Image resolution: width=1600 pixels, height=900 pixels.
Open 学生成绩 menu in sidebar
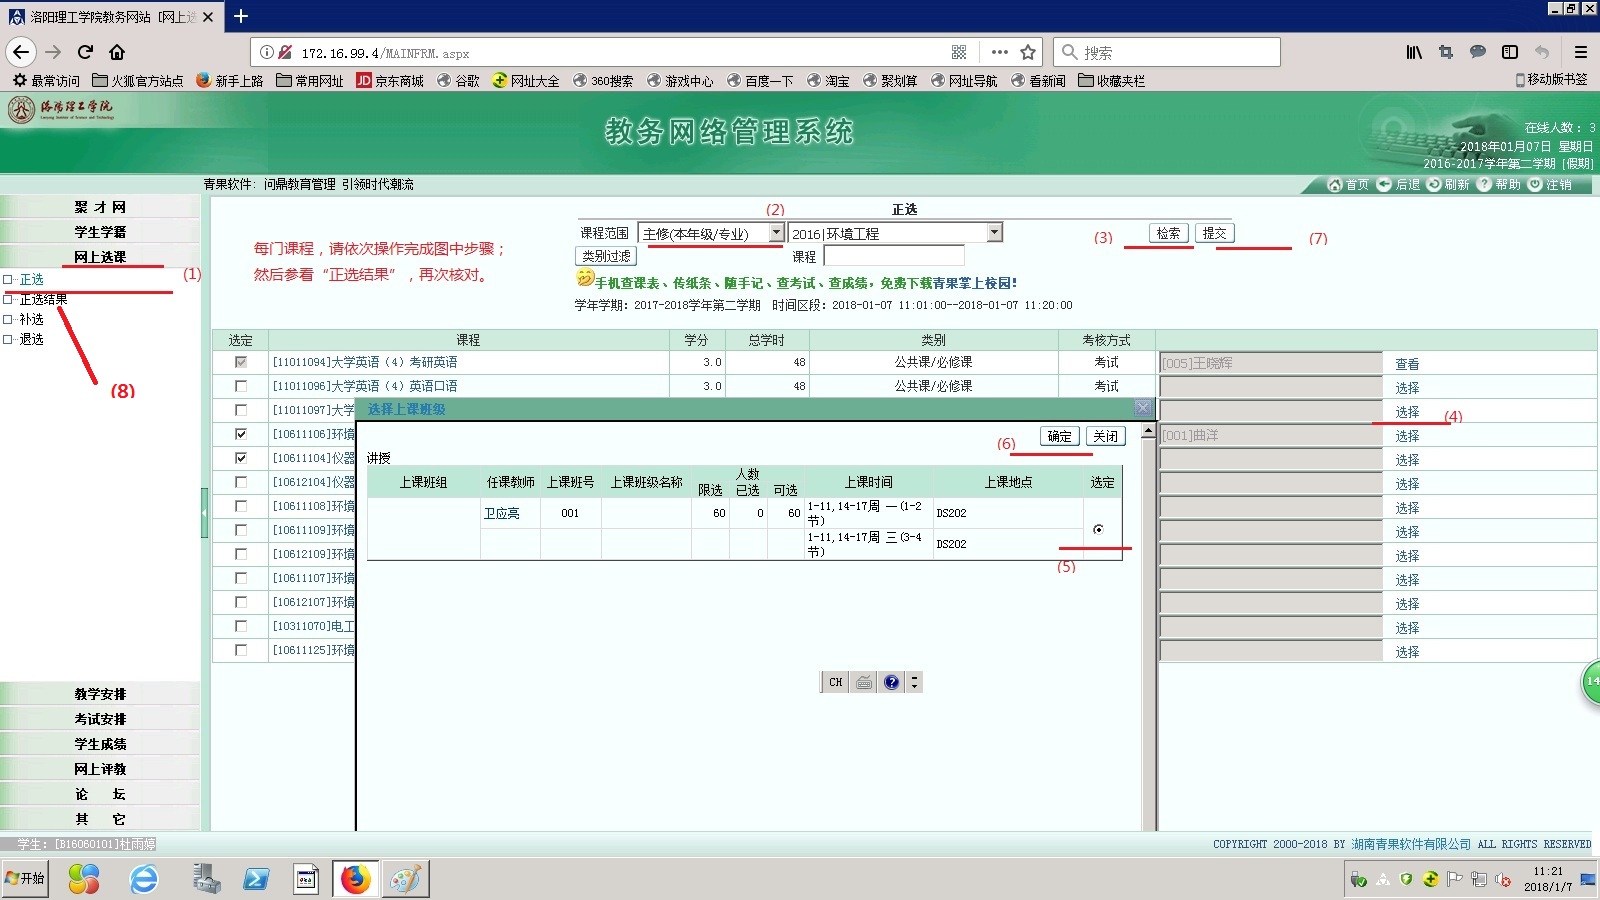[100, 744]
